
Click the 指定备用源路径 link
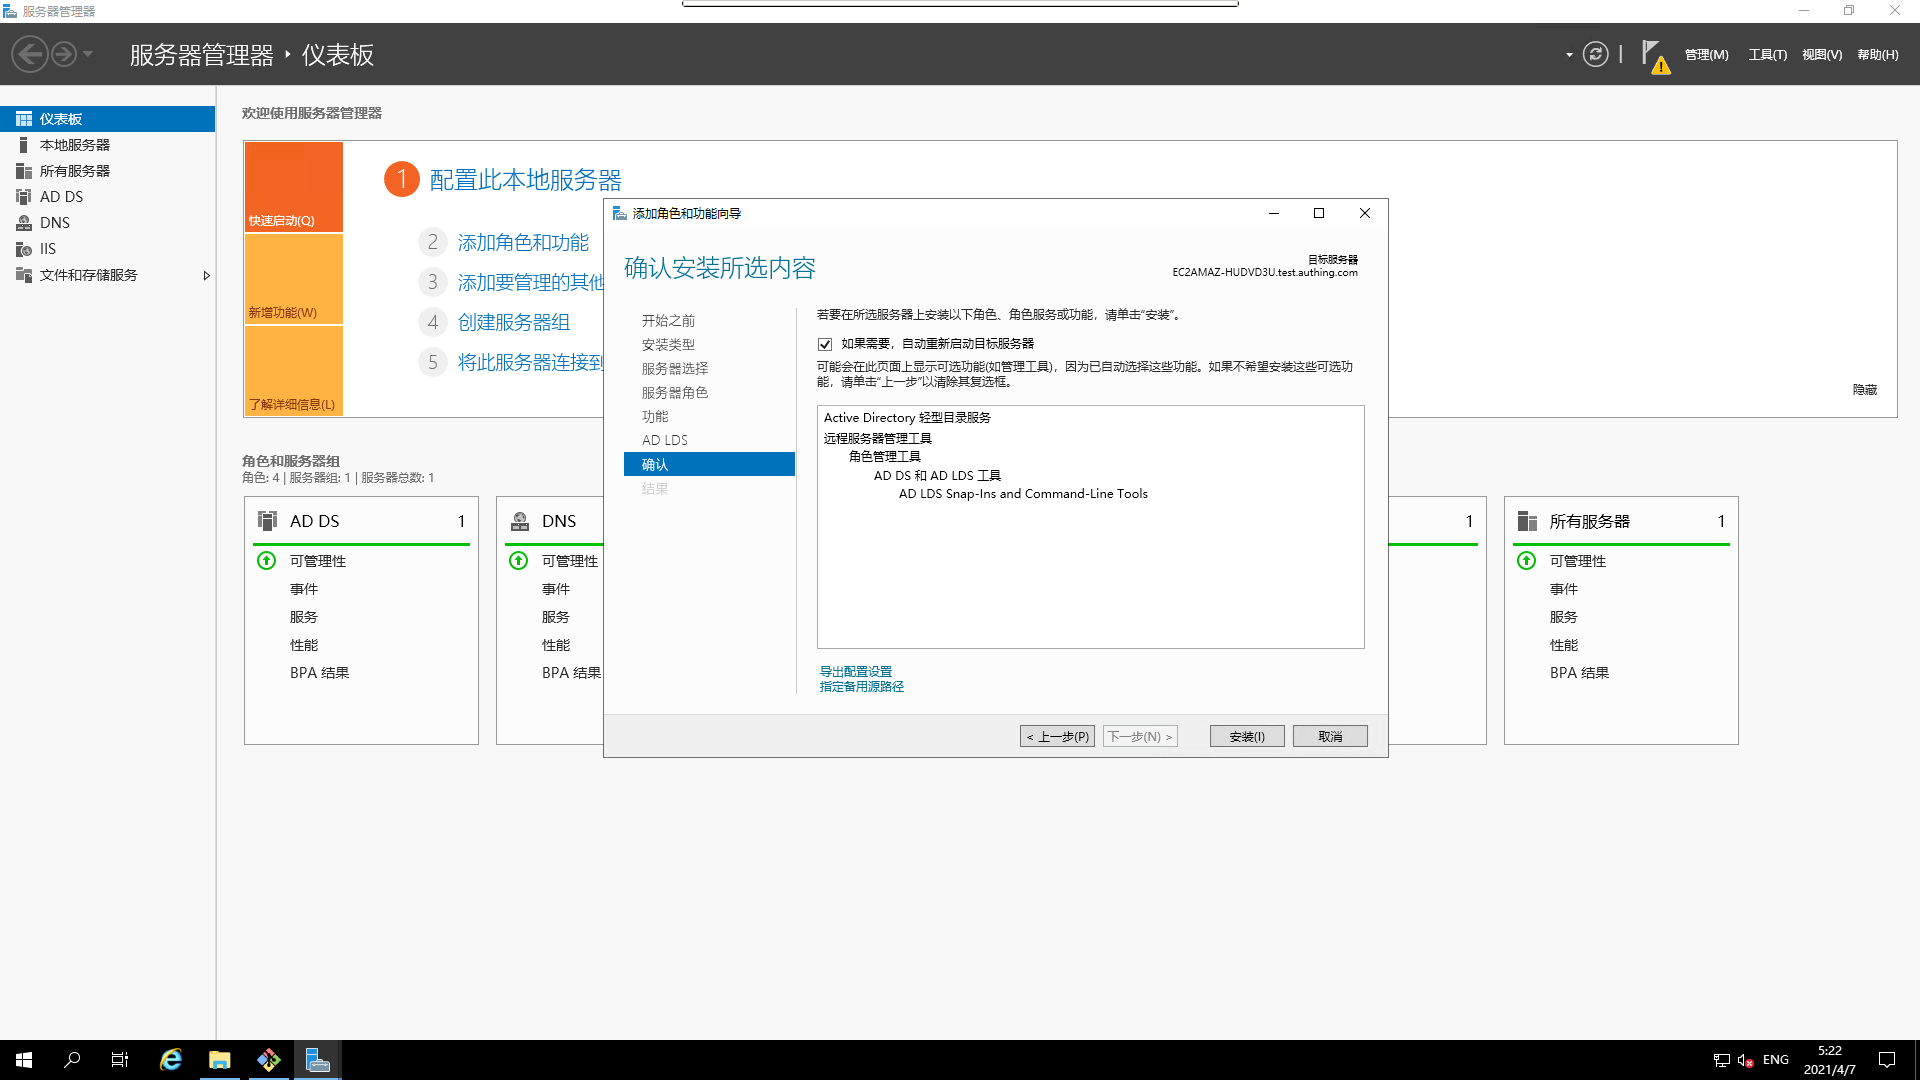click(861, 687)
